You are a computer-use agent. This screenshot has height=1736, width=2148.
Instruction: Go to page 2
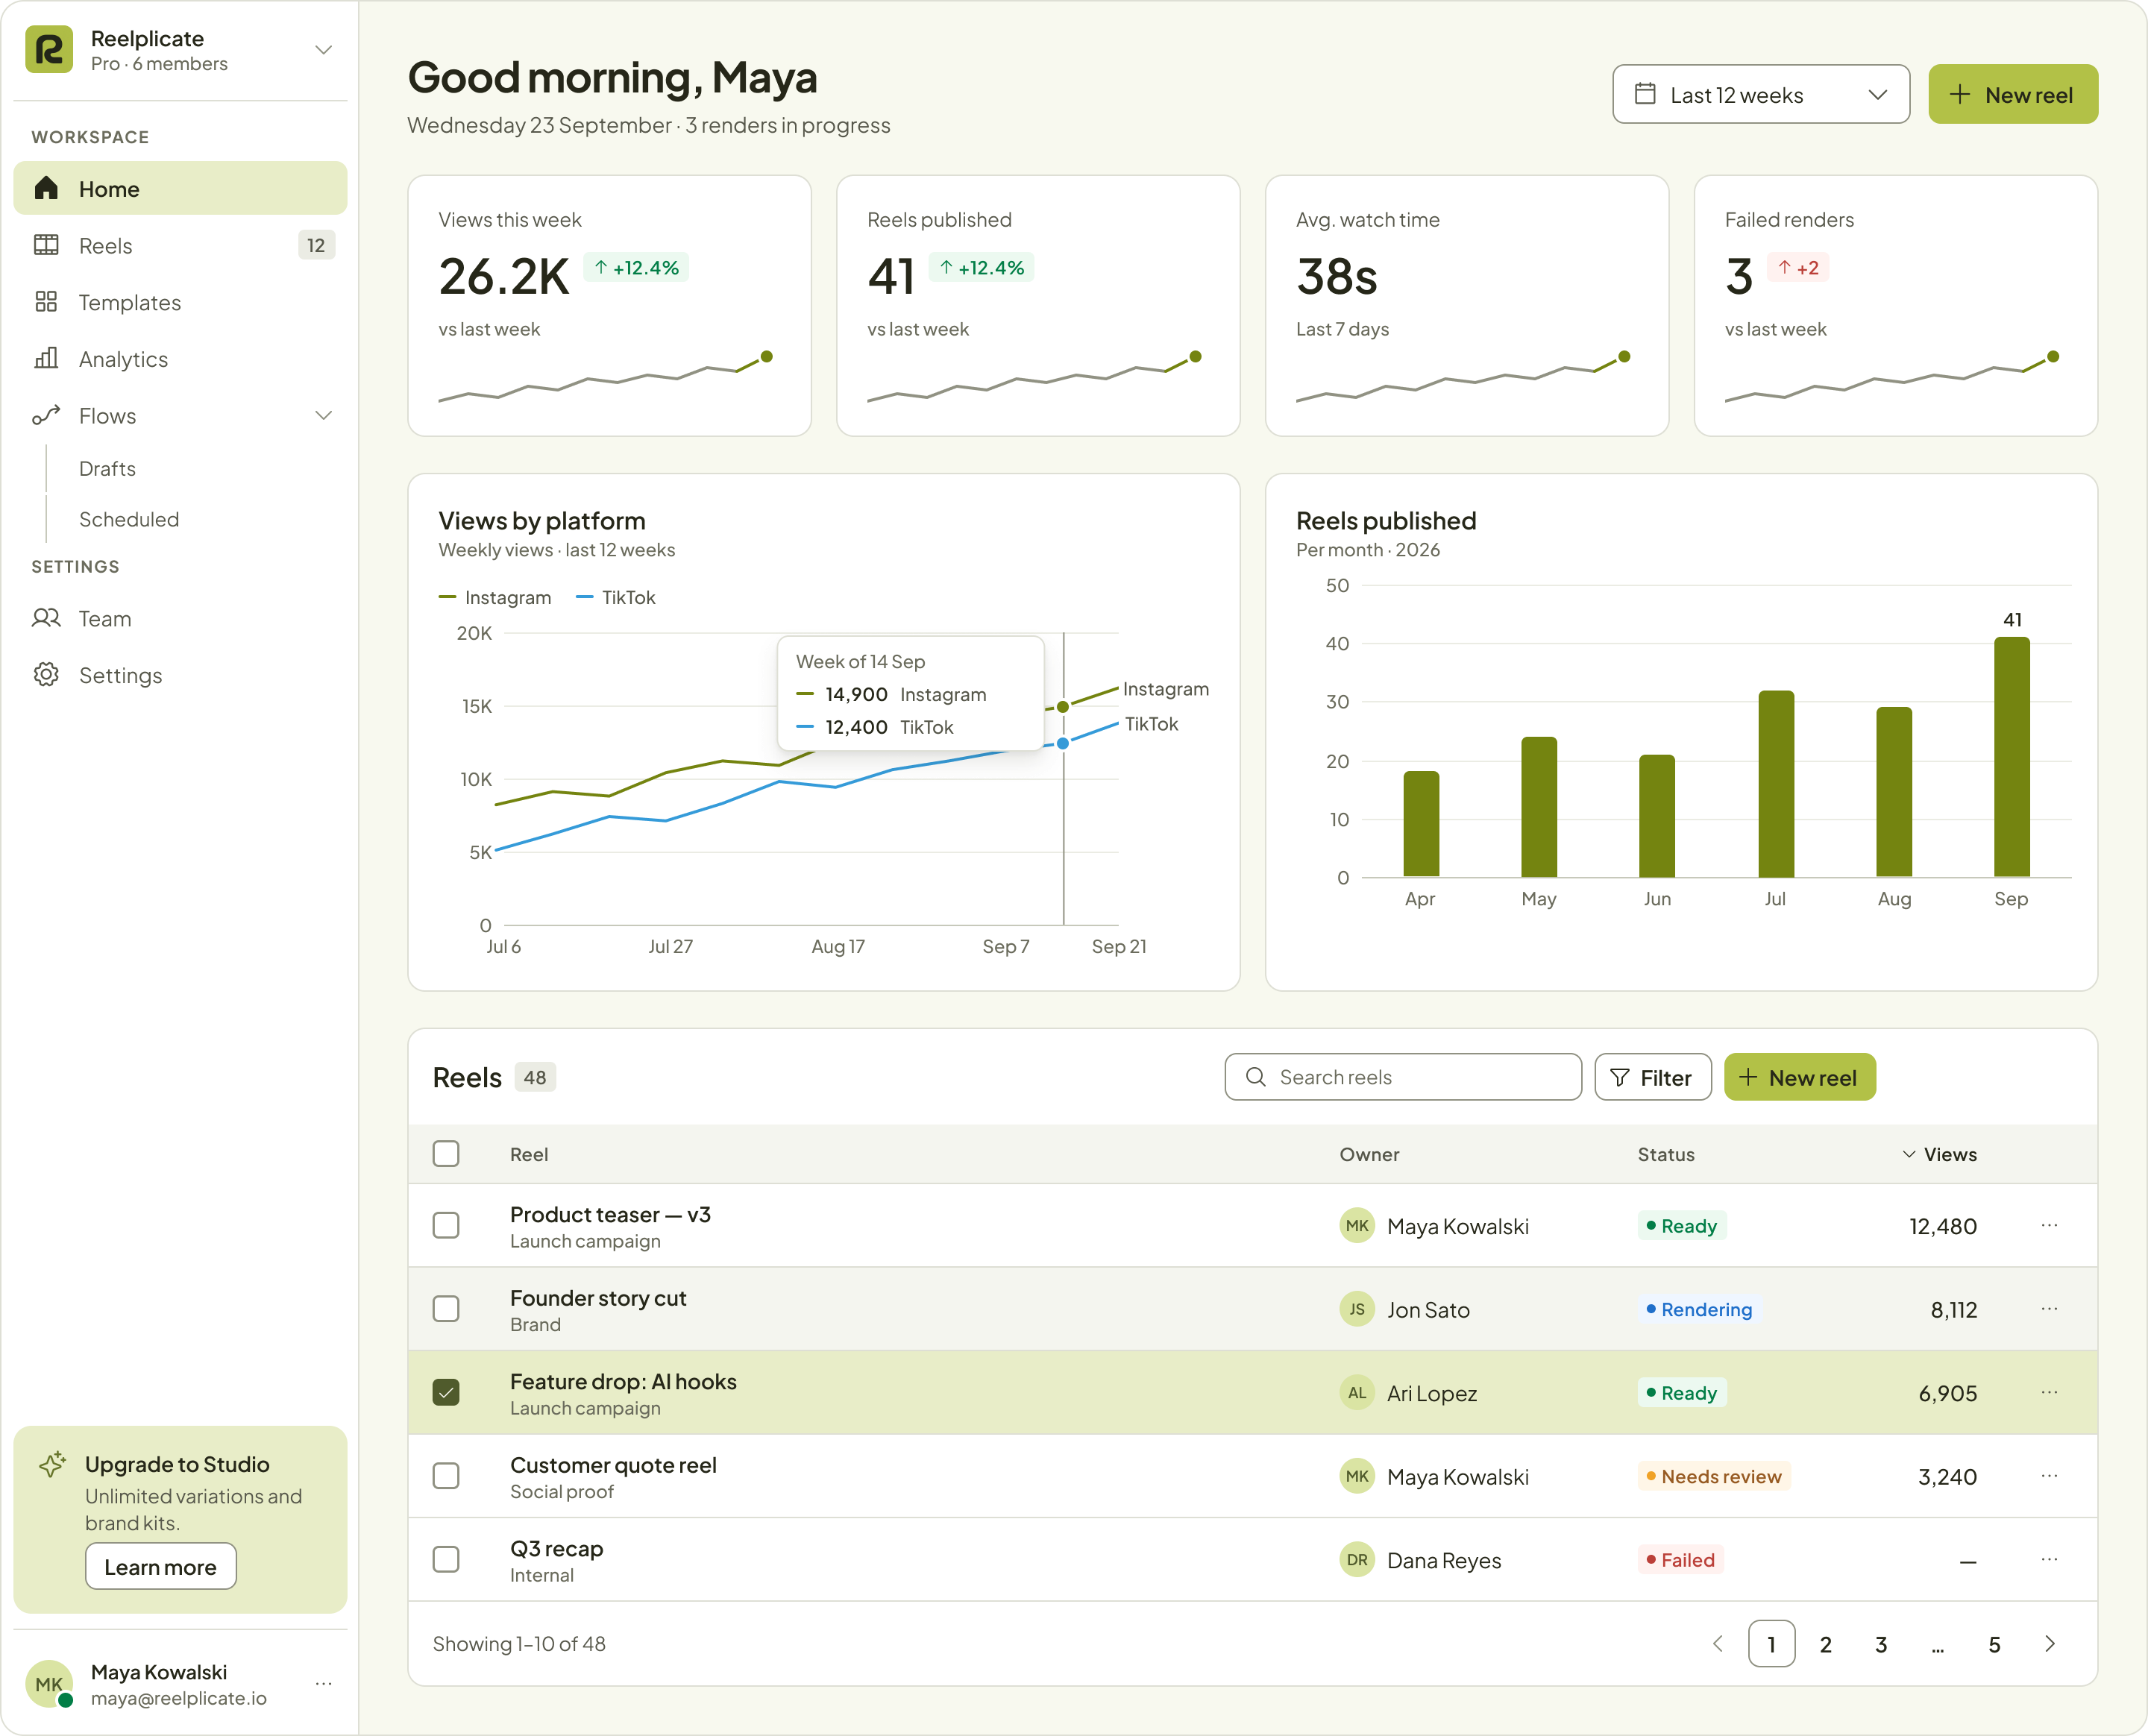(1826, 1643)
